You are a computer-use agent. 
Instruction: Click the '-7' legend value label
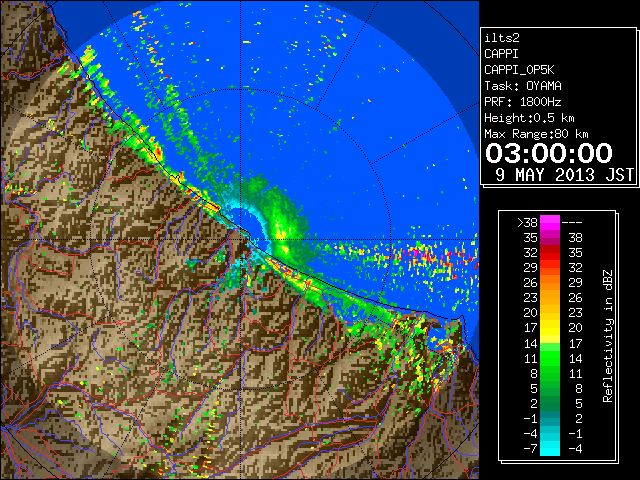pyautogui.click(x=530, y=448)
